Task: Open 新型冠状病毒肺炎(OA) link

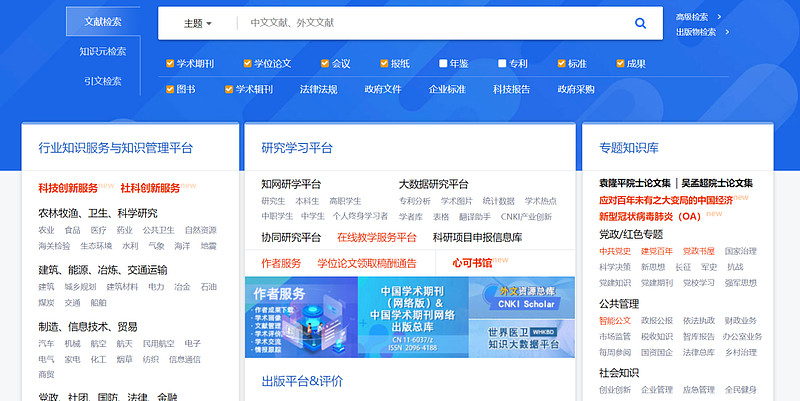Action: tap(650, 216)
